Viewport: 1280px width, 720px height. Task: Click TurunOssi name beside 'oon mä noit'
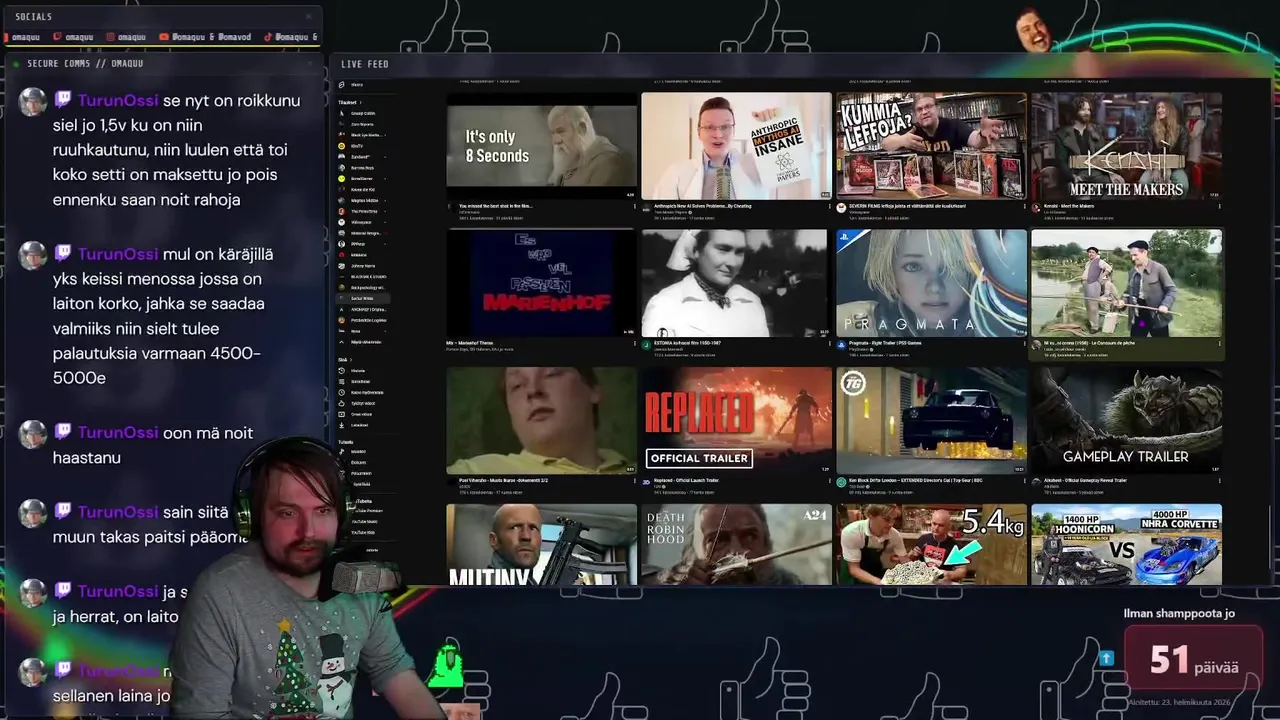[118, 433]
